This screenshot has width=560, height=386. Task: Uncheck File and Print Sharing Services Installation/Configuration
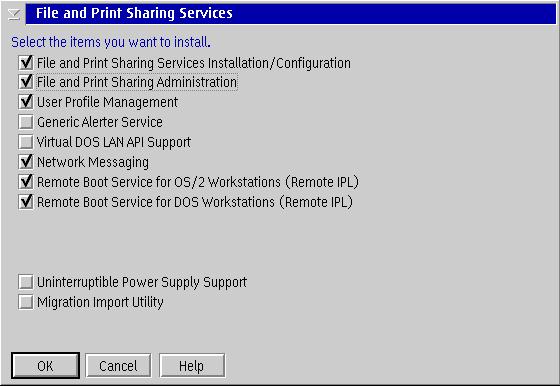pos(26,63)
